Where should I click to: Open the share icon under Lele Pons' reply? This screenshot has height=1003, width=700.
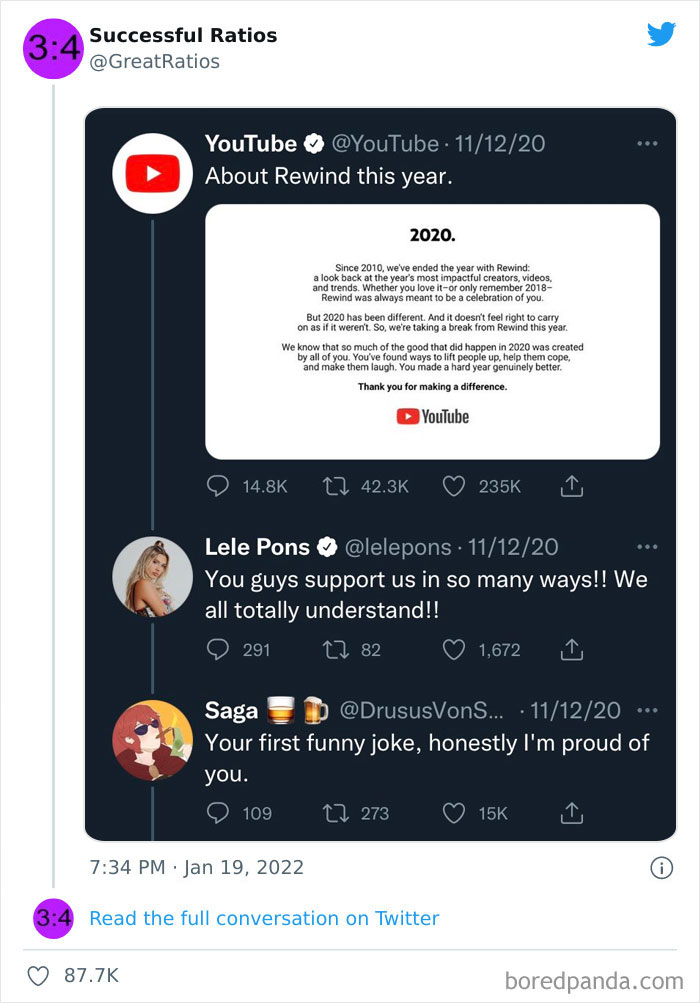click(571, 650)
